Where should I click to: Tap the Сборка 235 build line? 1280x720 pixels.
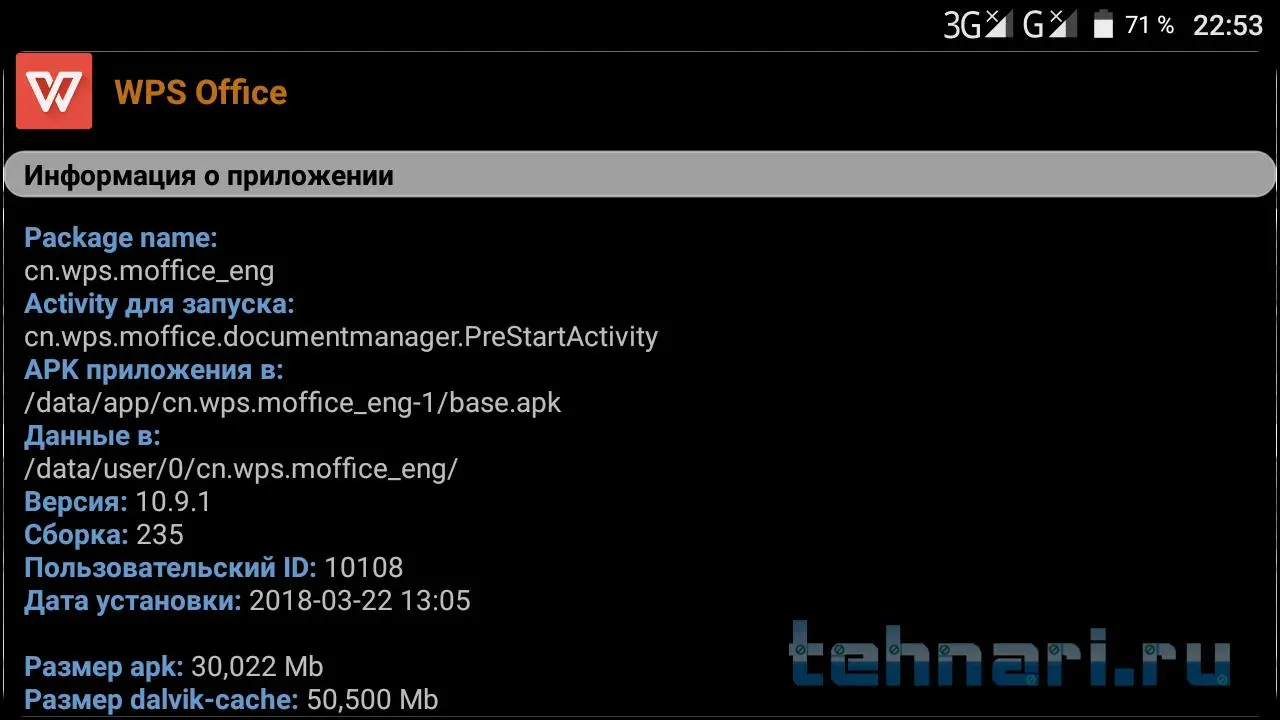click(104, 535)
